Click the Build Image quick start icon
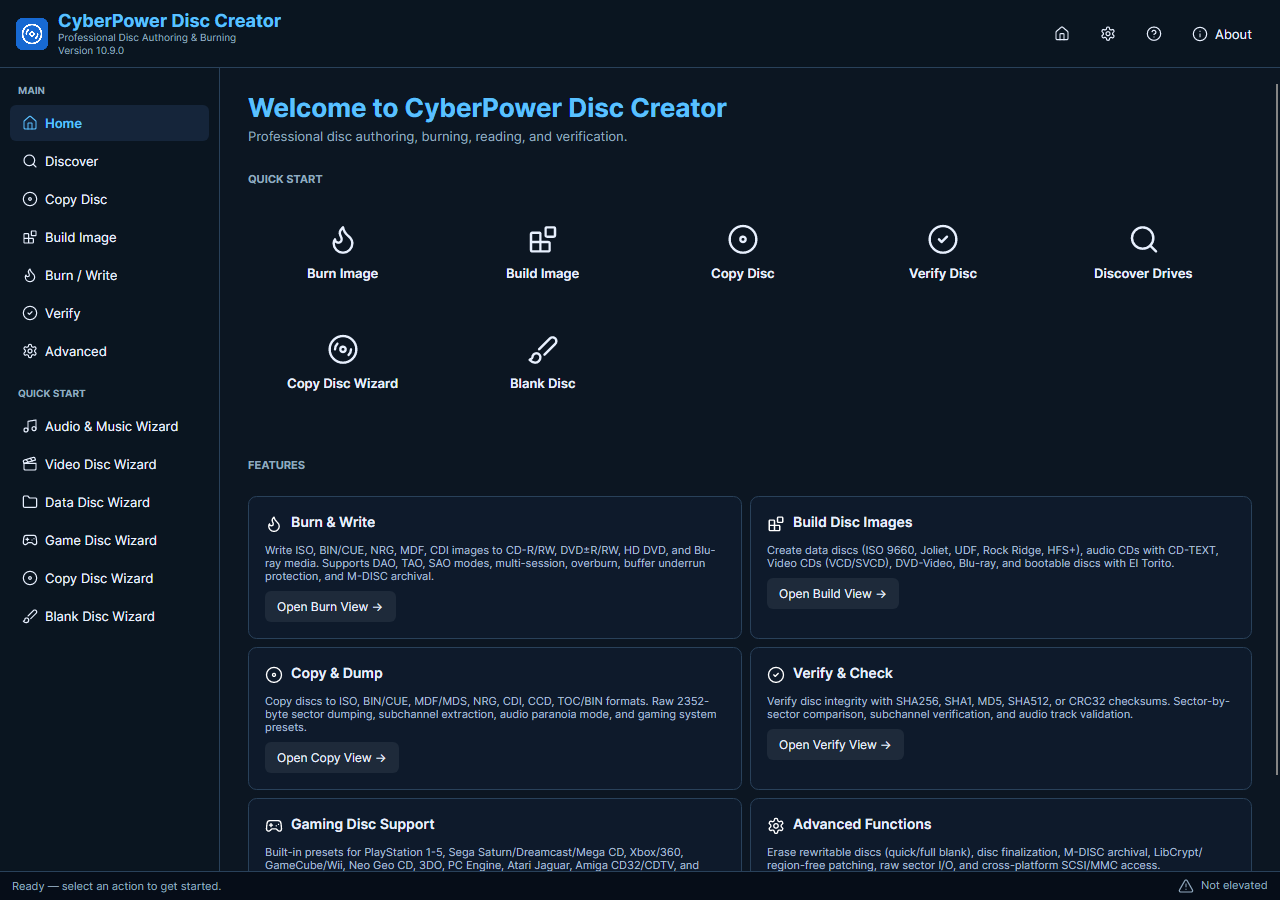 543,240
